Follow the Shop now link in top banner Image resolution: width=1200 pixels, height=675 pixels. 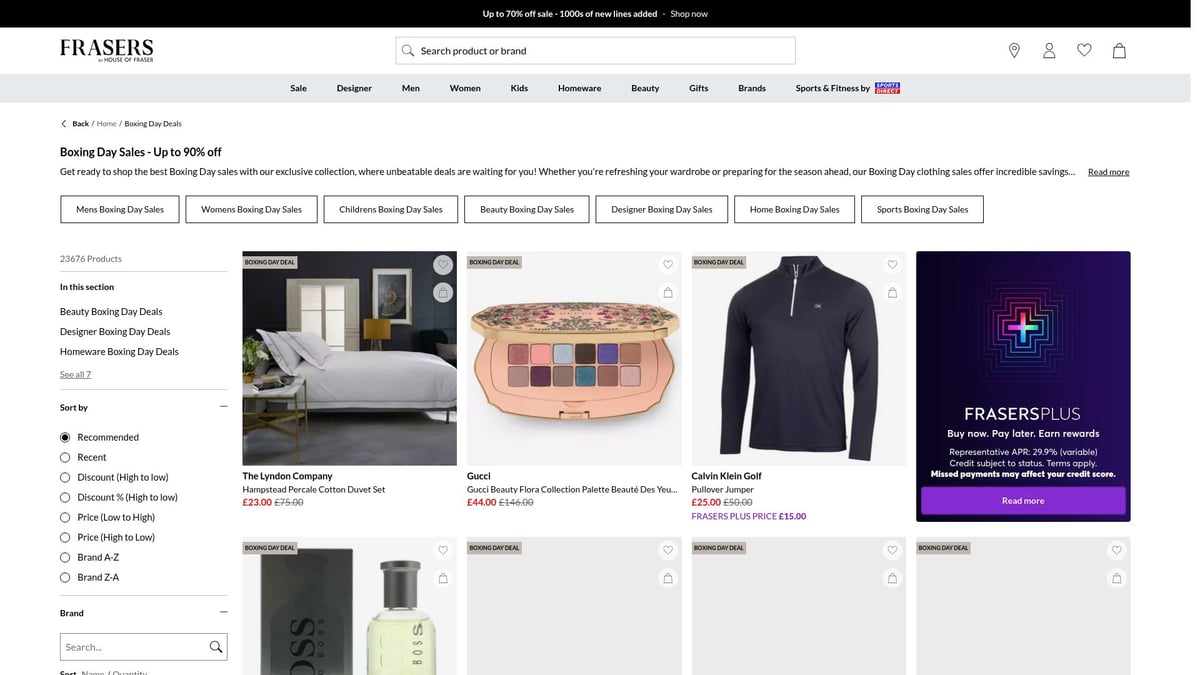click(689, 13)
